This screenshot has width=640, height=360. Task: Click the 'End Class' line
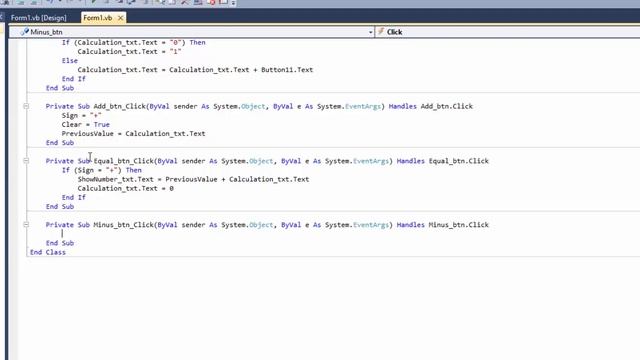click(x=48, y=252)
